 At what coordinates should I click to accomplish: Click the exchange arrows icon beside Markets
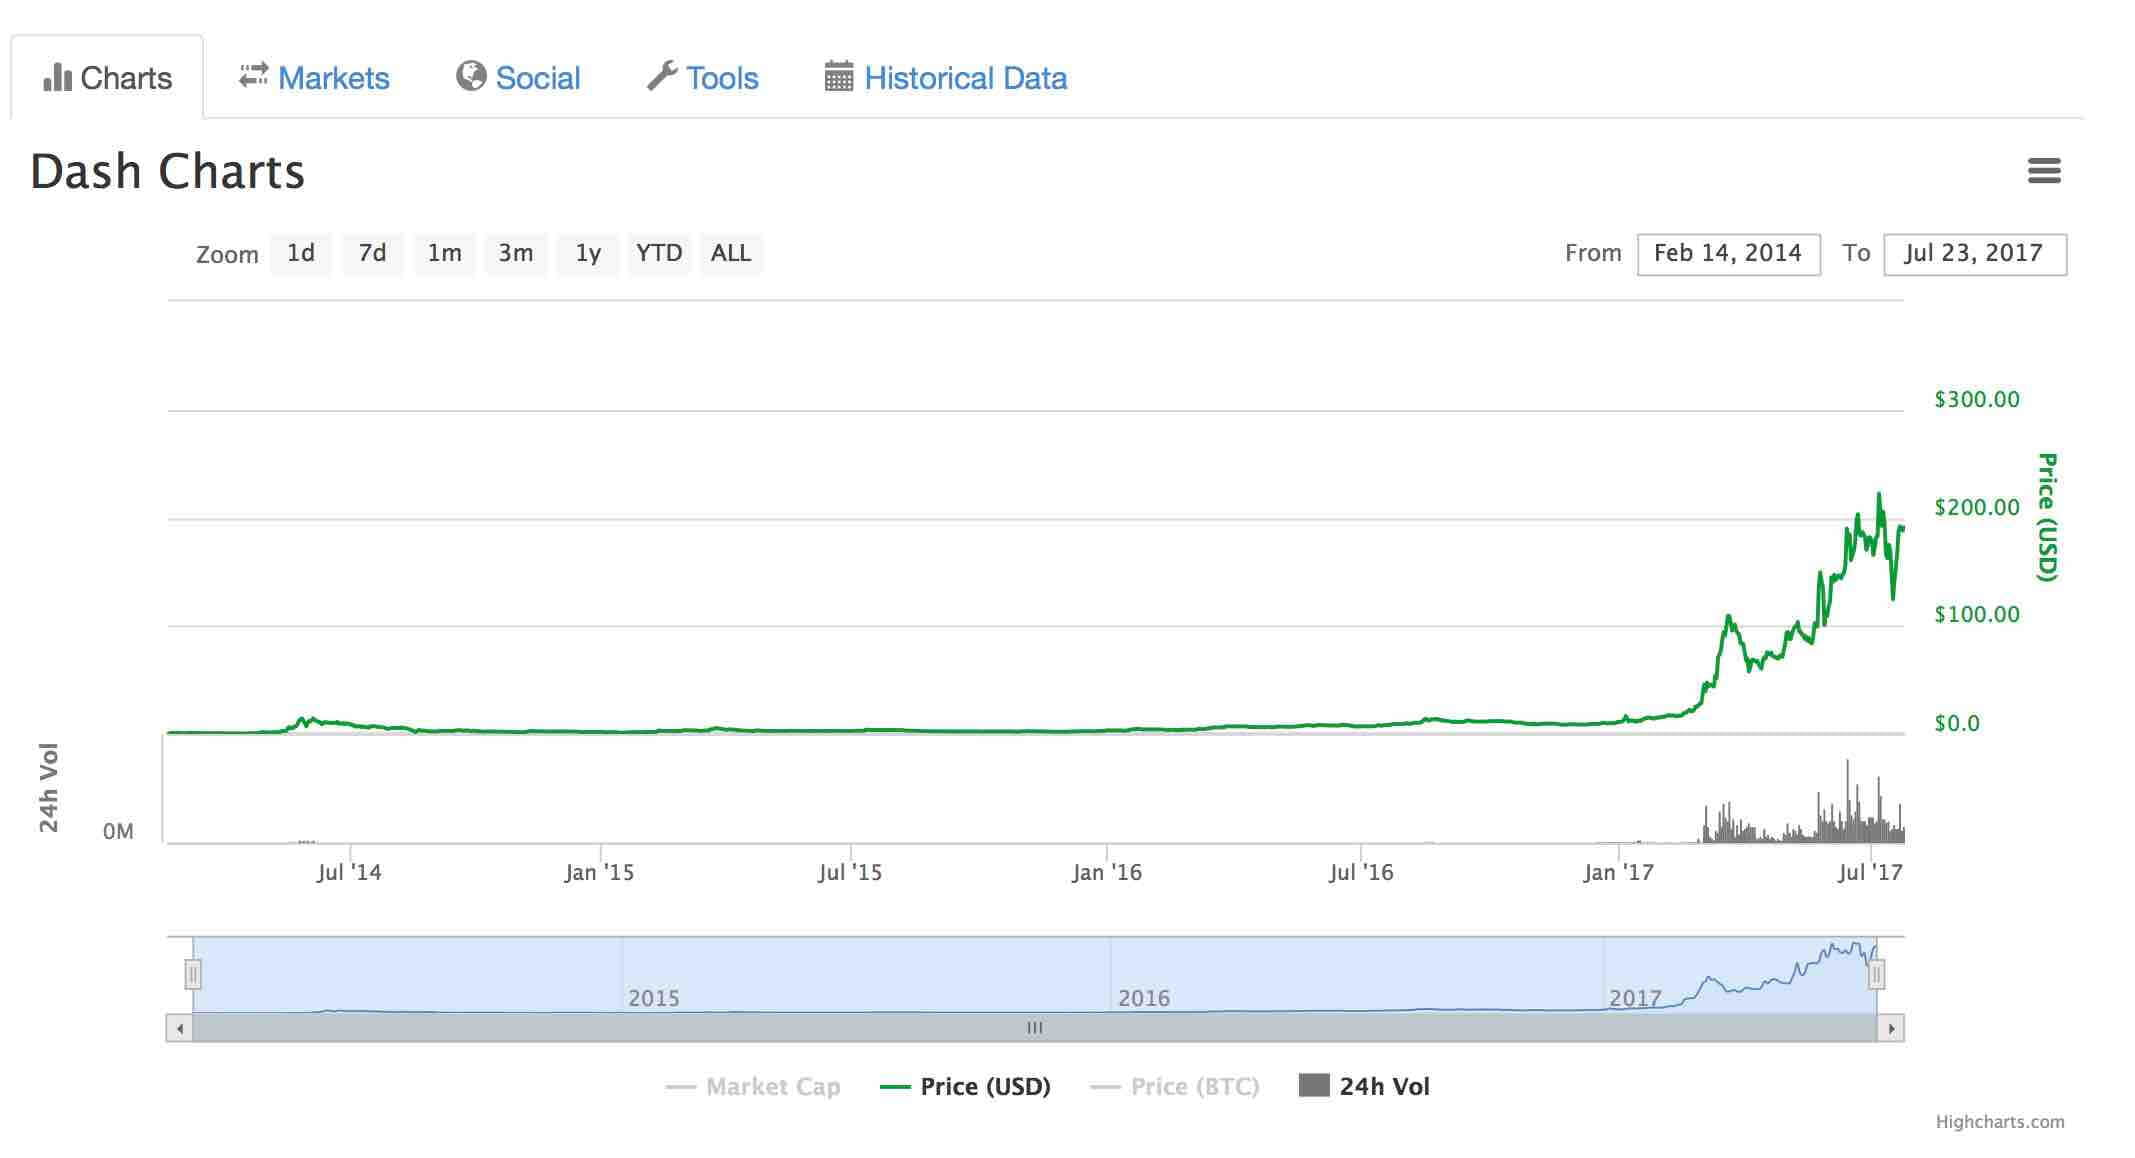point(253,75)
